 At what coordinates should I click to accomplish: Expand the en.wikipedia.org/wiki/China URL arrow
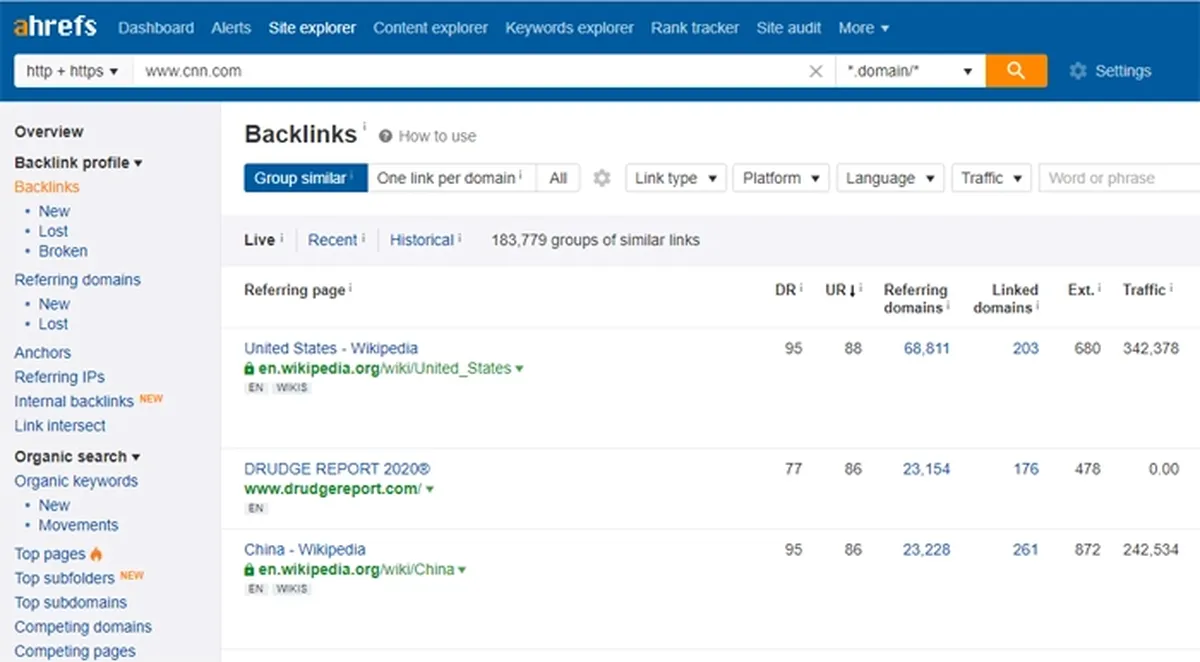click(x=462, y=570)
